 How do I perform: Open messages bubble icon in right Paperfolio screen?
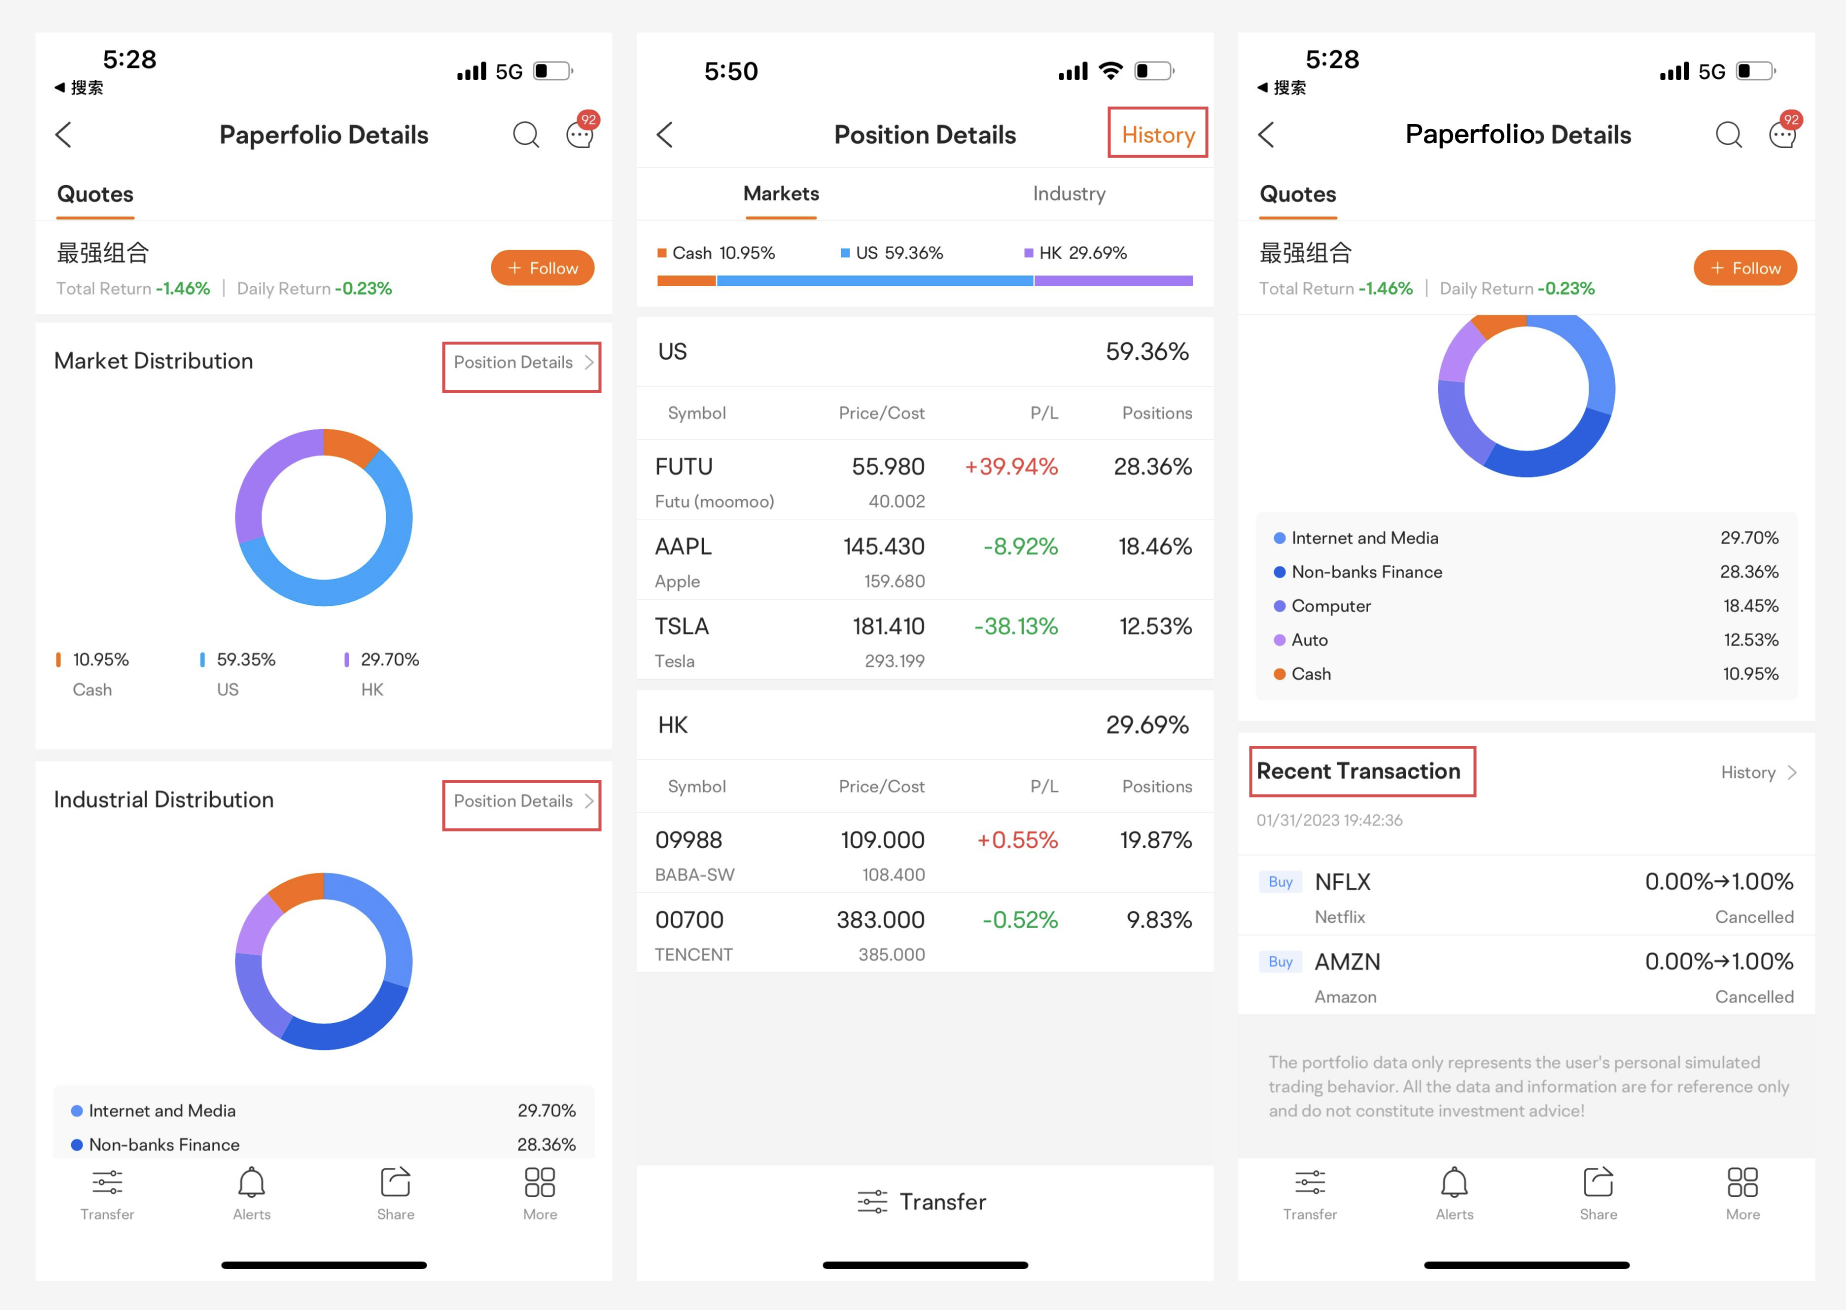click(x=1784, y=133)
